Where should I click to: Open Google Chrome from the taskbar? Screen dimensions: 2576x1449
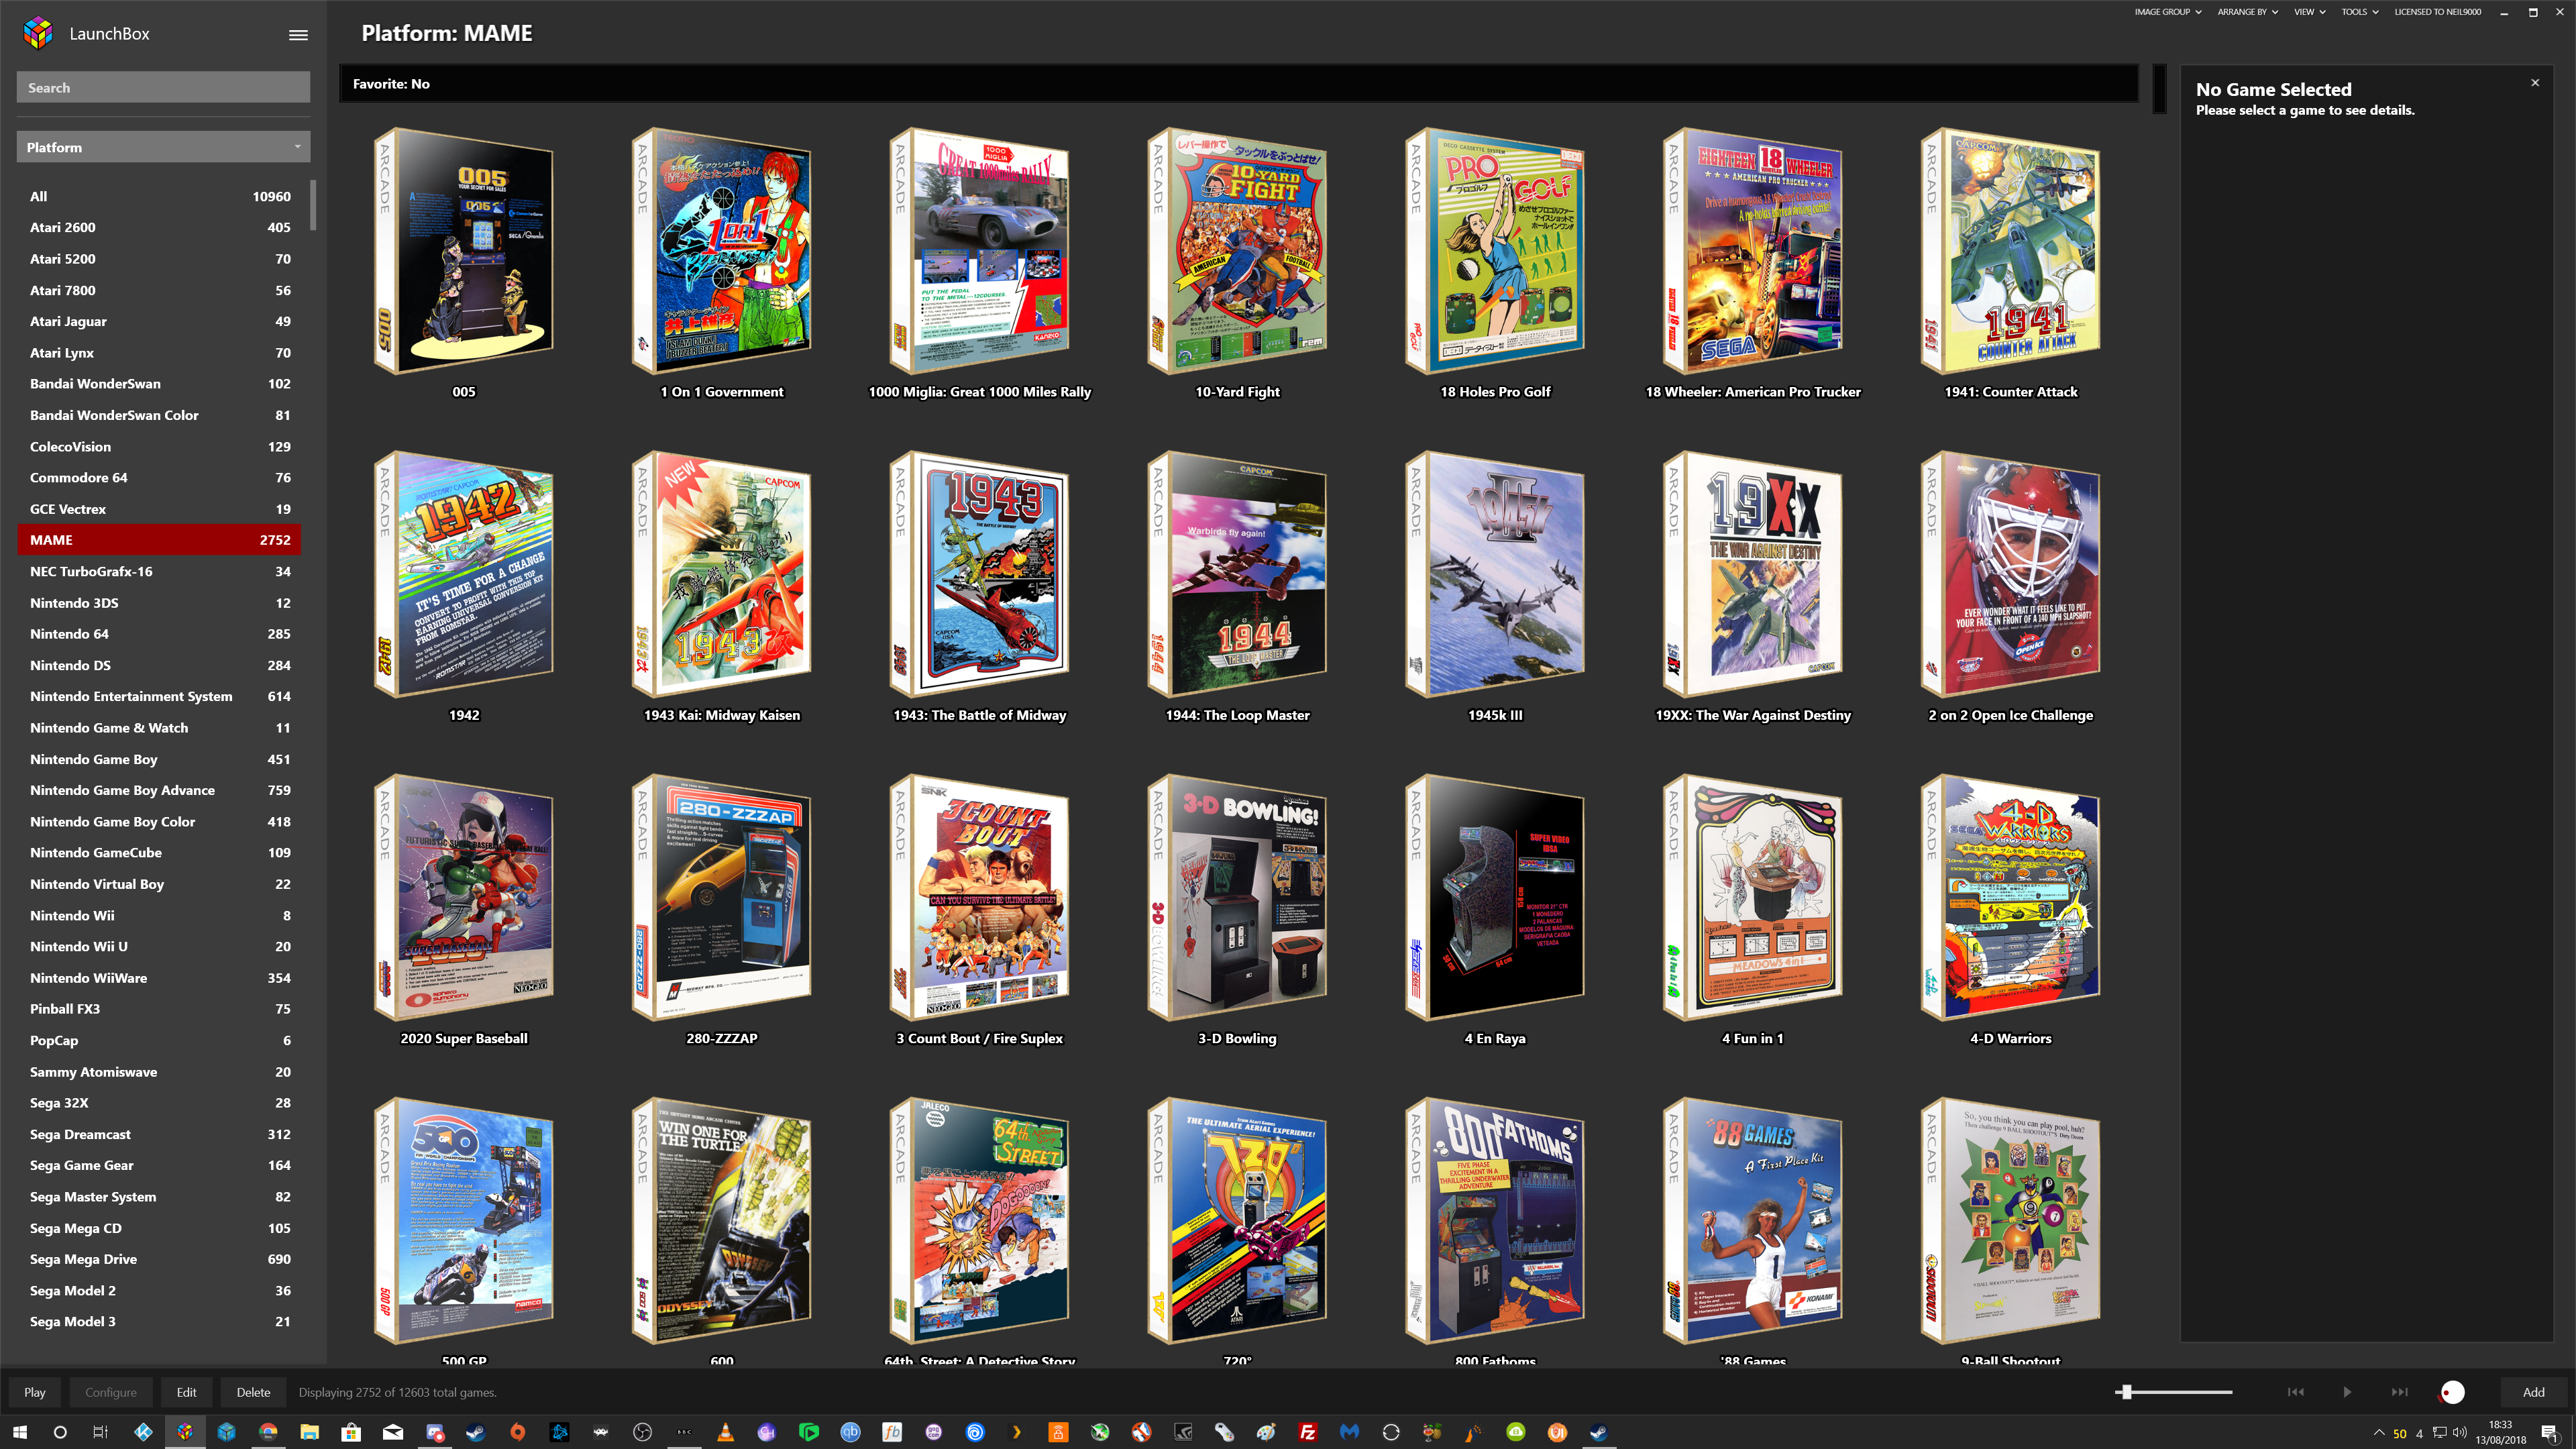268,1432
